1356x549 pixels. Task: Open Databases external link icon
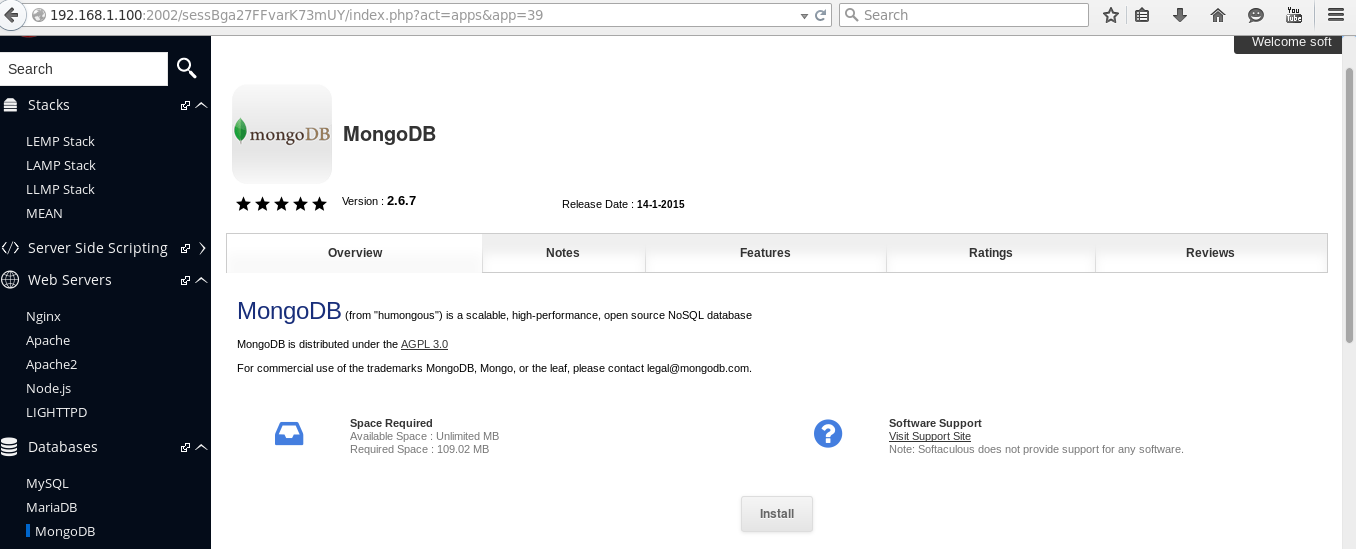pos(185,447)
